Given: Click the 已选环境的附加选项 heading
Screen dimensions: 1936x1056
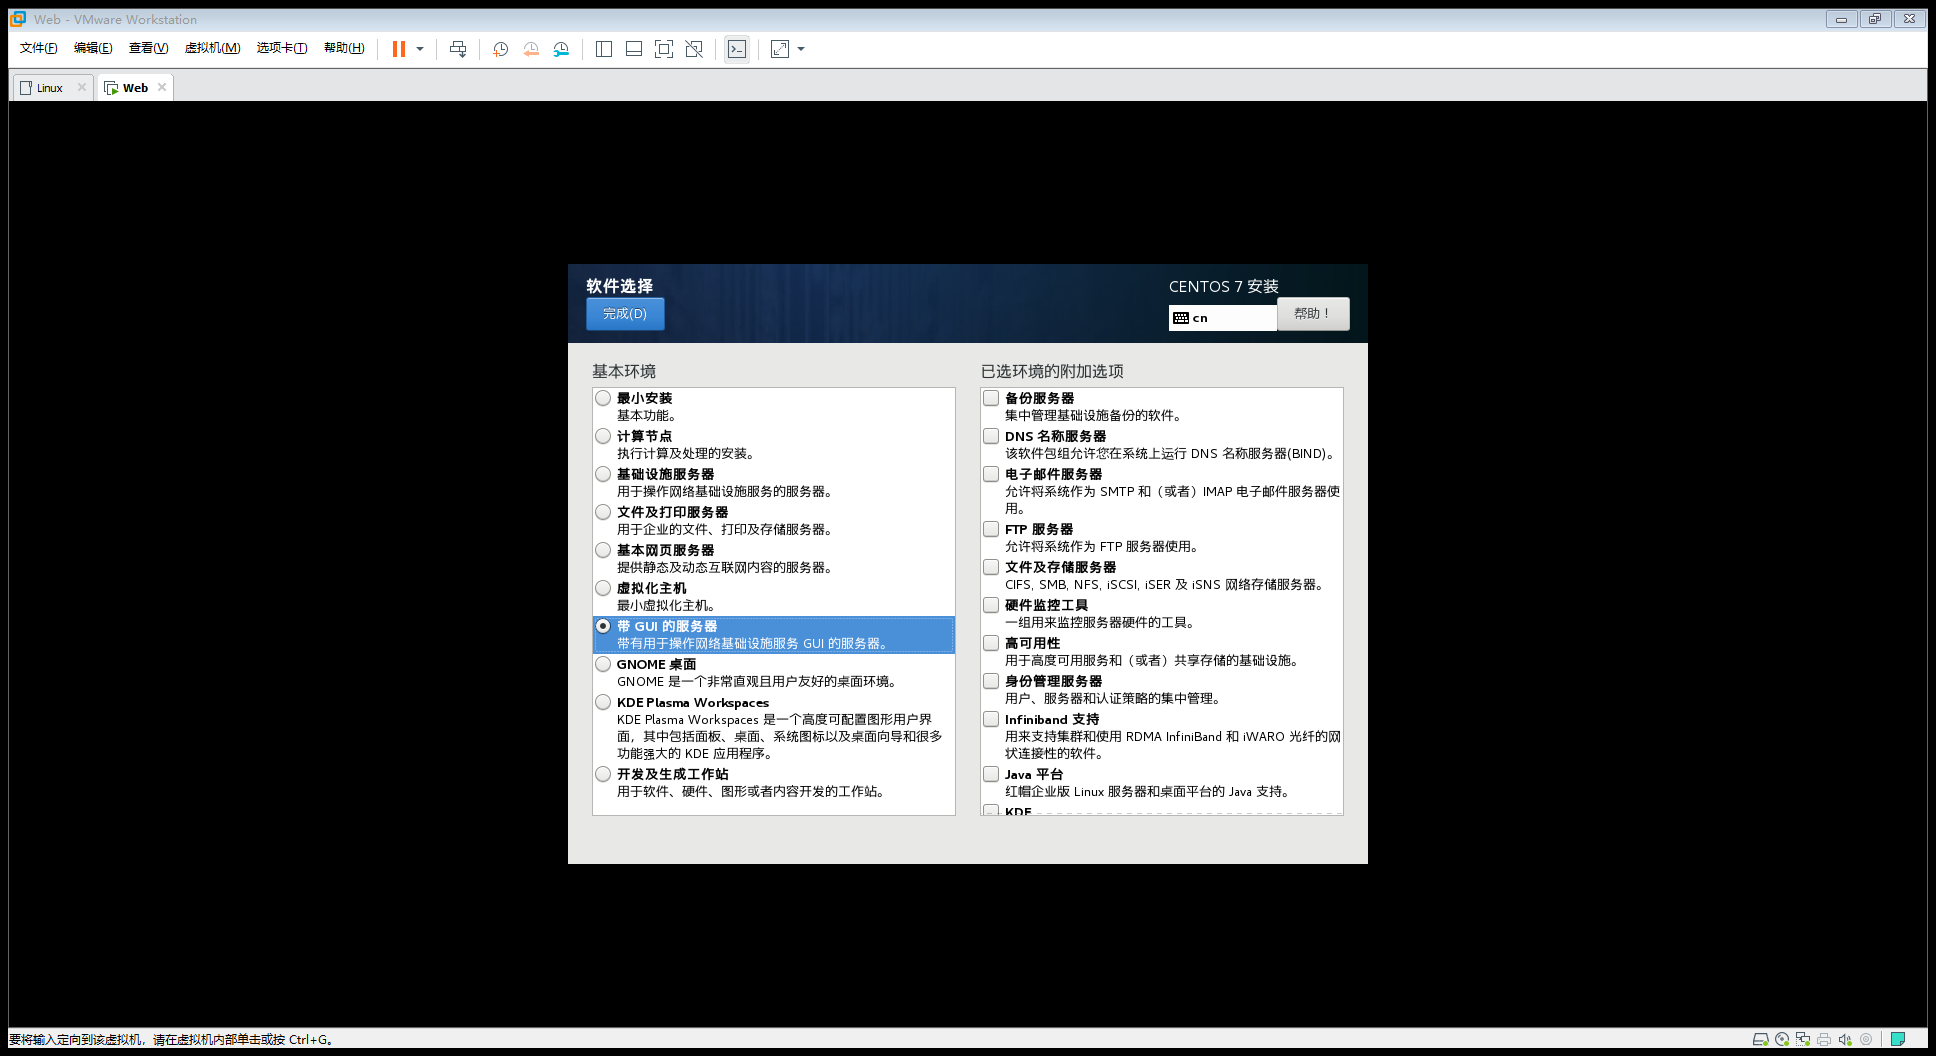Looking at the screenshot, I should click(x=1052, y=371).
